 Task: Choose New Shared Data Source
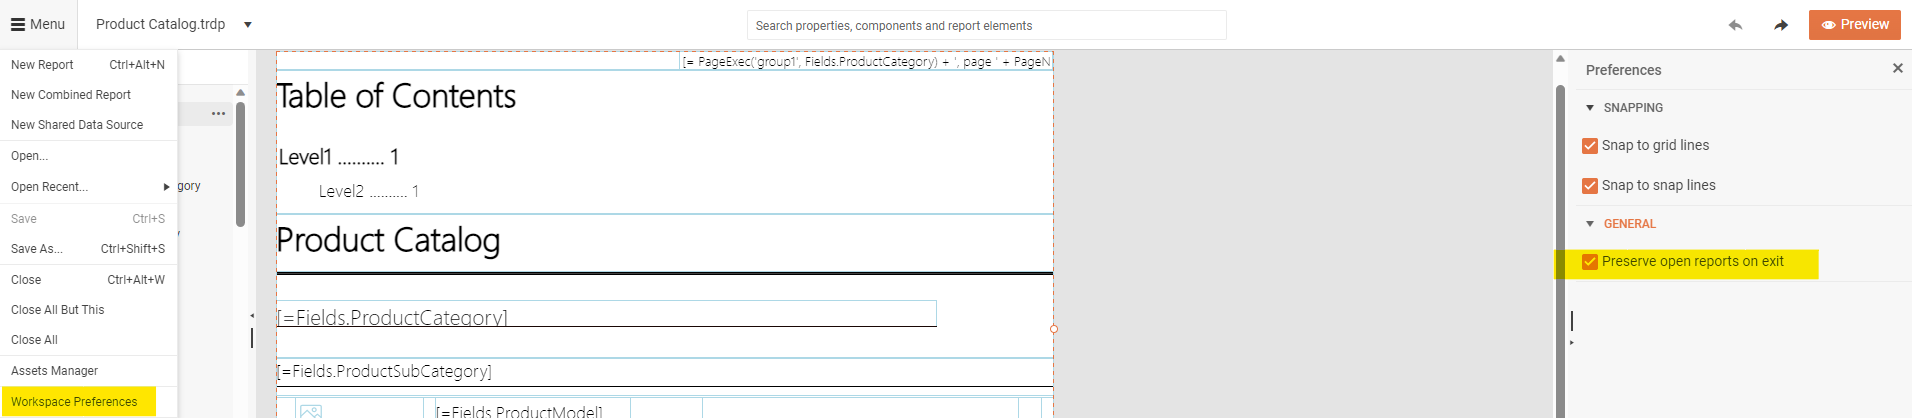88,125
